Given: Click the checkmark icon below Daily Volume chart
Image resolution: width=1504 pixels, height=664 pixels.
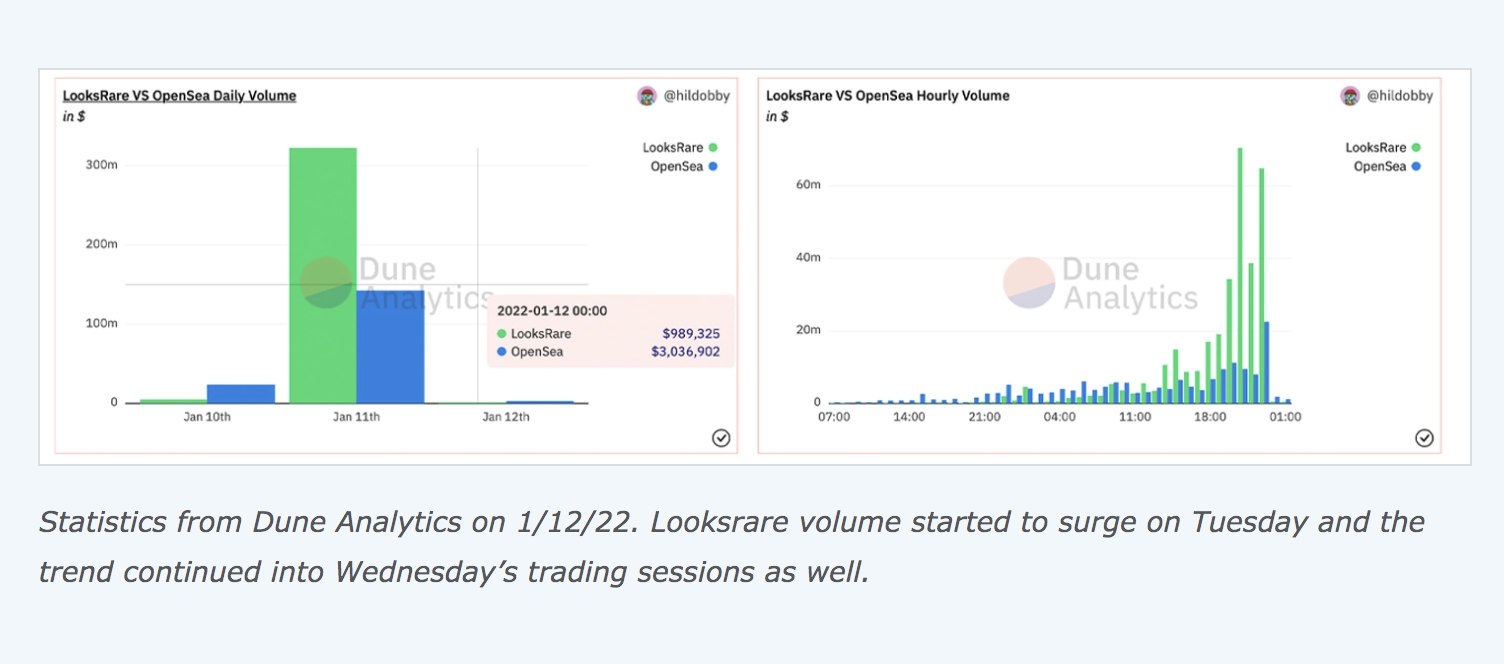Looking at the screenshot, I should coord(721,438).
